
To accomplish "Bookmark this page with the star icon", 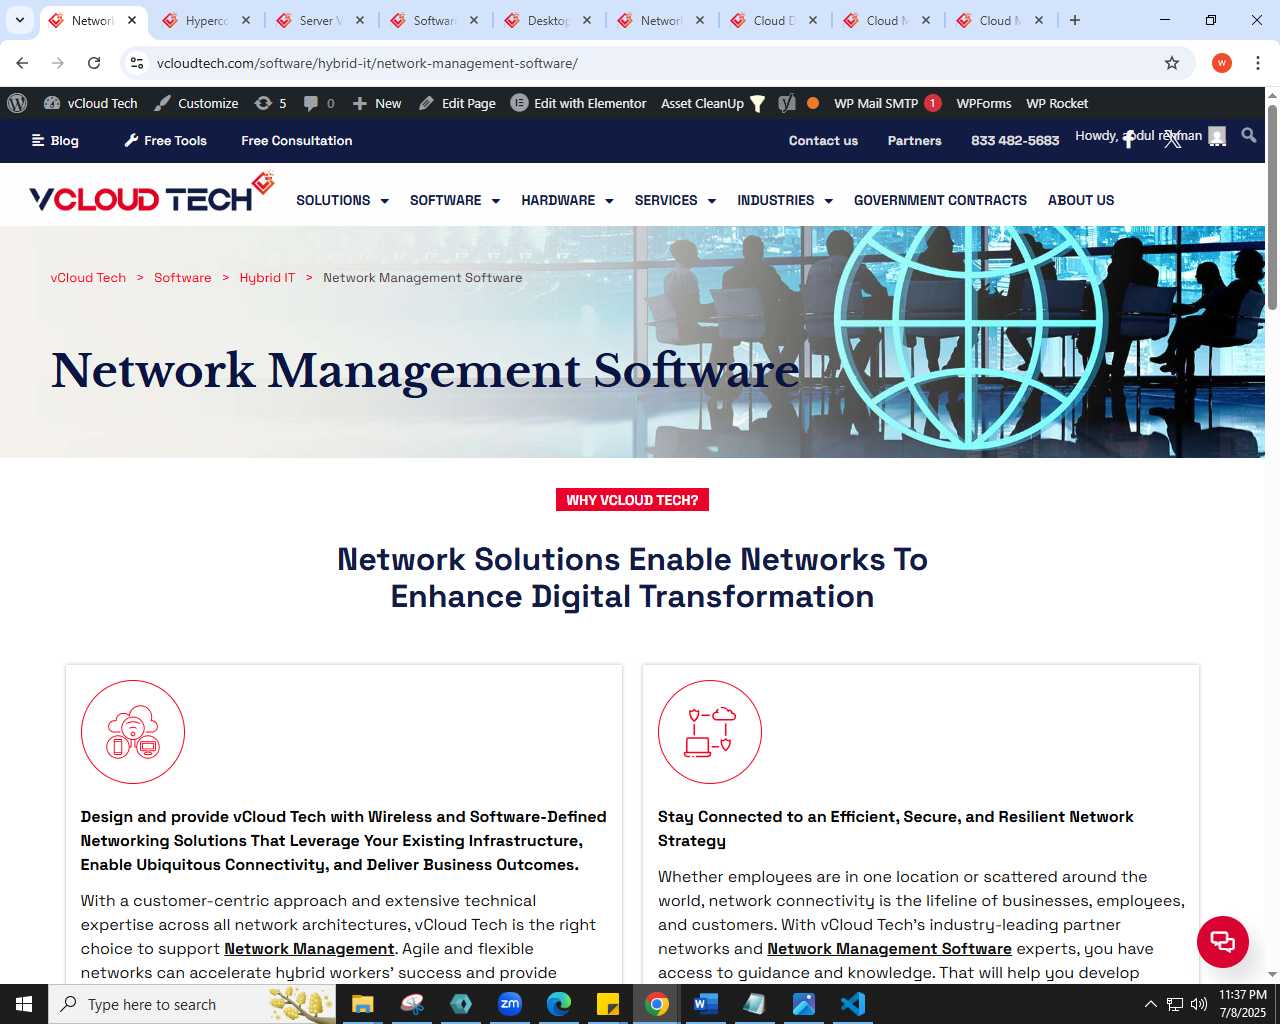I will 1172,63.
